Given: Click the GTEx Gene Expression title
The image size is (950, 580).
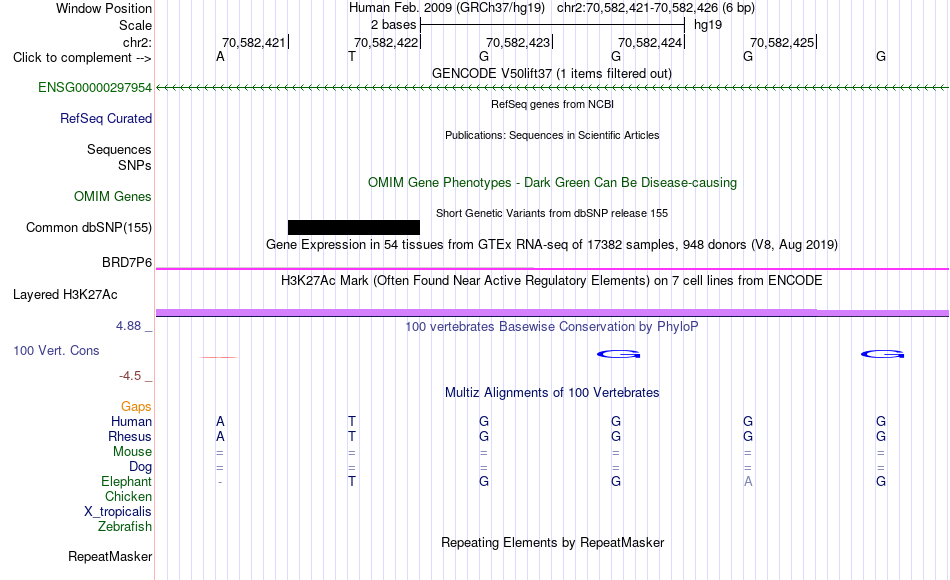Looking at the screenshot, I should tap(552, 244).
